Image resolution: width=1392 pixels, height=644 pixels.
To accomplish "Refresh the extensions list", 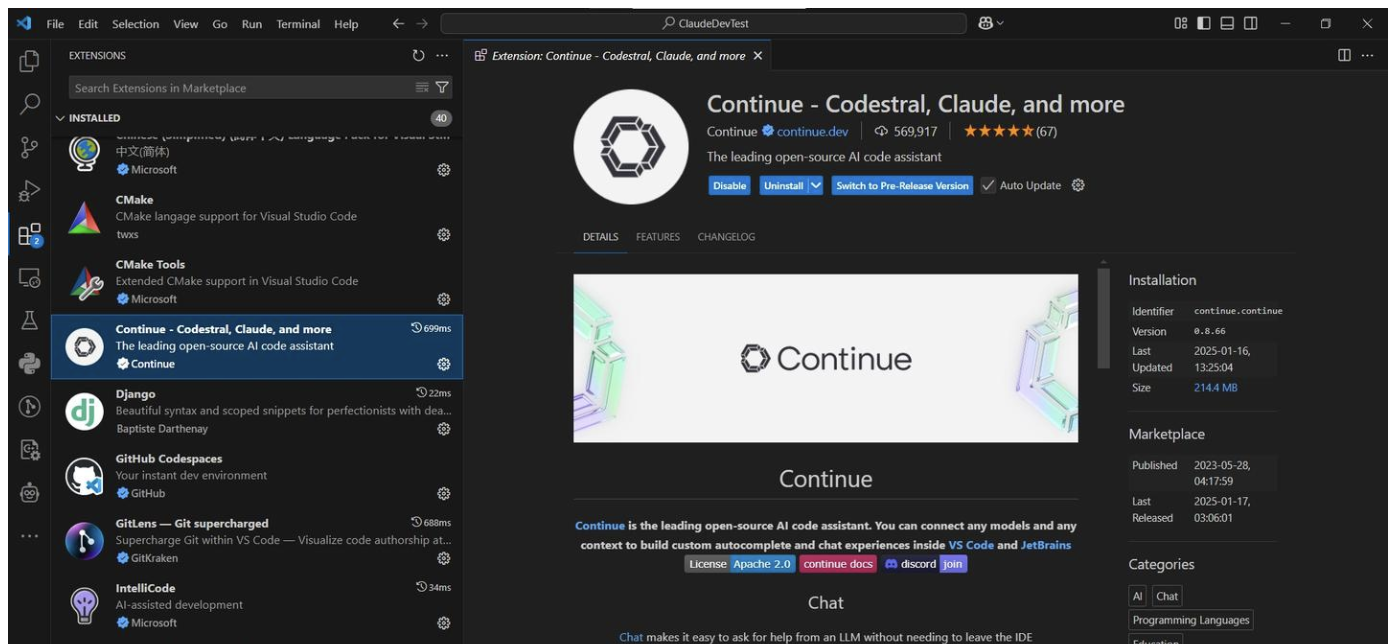I will point(419,56).
